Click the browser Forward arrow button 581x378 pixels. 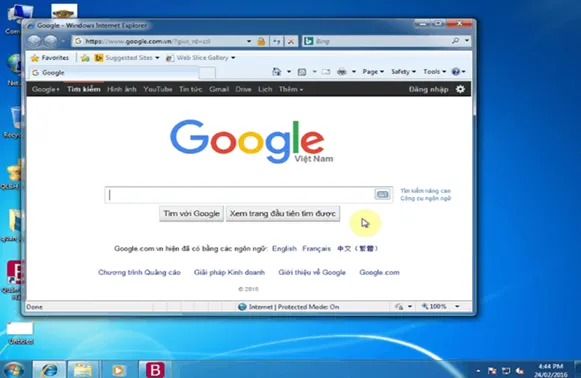[51, 41]
